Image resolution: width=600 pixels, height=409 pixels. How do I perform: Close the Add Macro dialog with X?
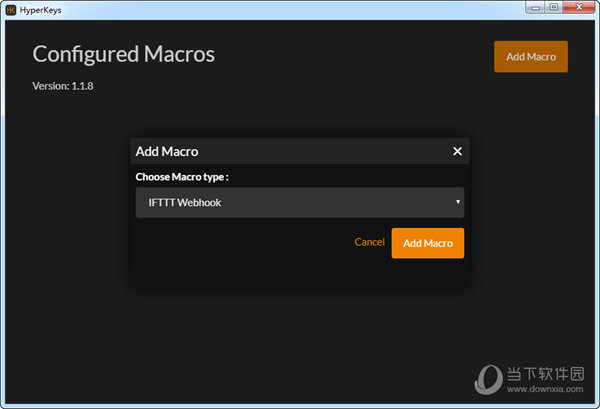(x=457, y=151)
